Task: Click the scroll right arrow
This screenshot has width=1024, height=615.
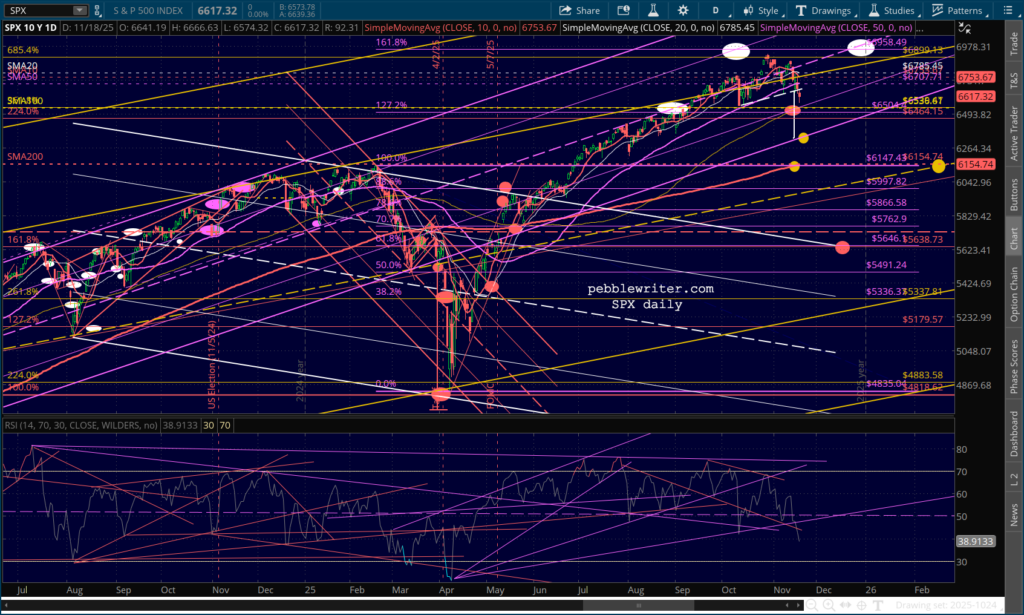Action: click(798, 605)
